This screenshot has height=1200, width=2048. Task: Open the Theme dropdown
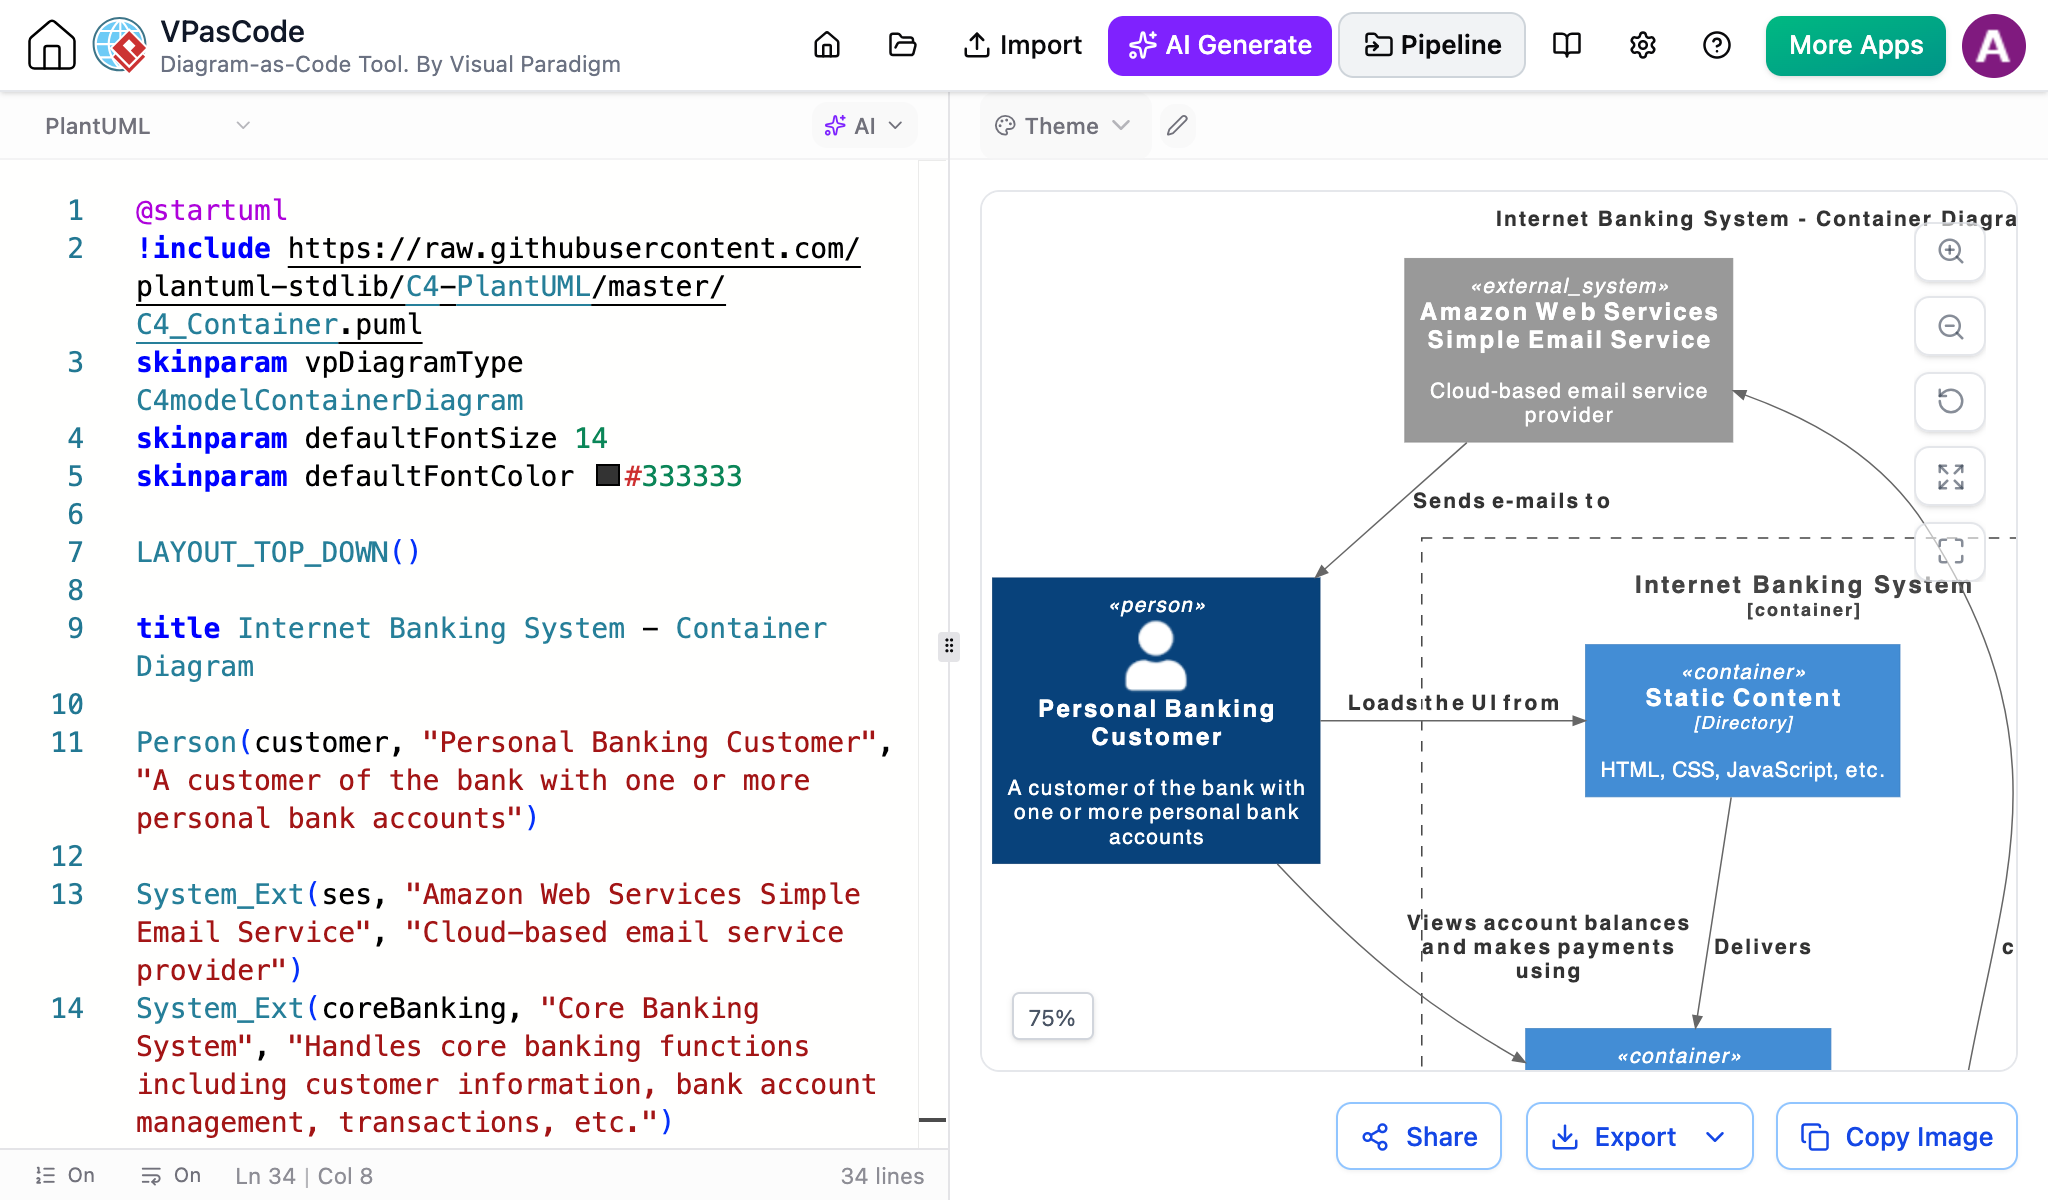point(1062,126)
